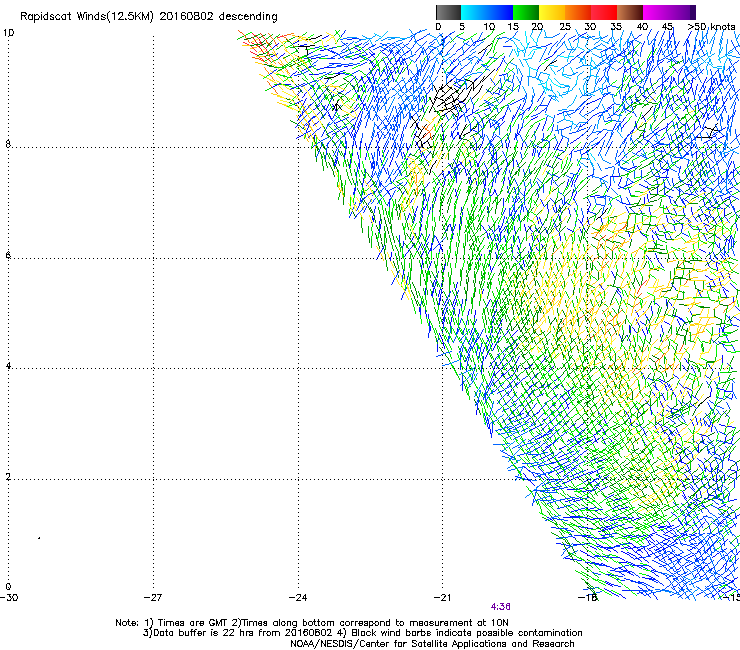The image size is (740, 650).
Task: Click the '15' label under the color bar
Action: click(x=513, y=27)
